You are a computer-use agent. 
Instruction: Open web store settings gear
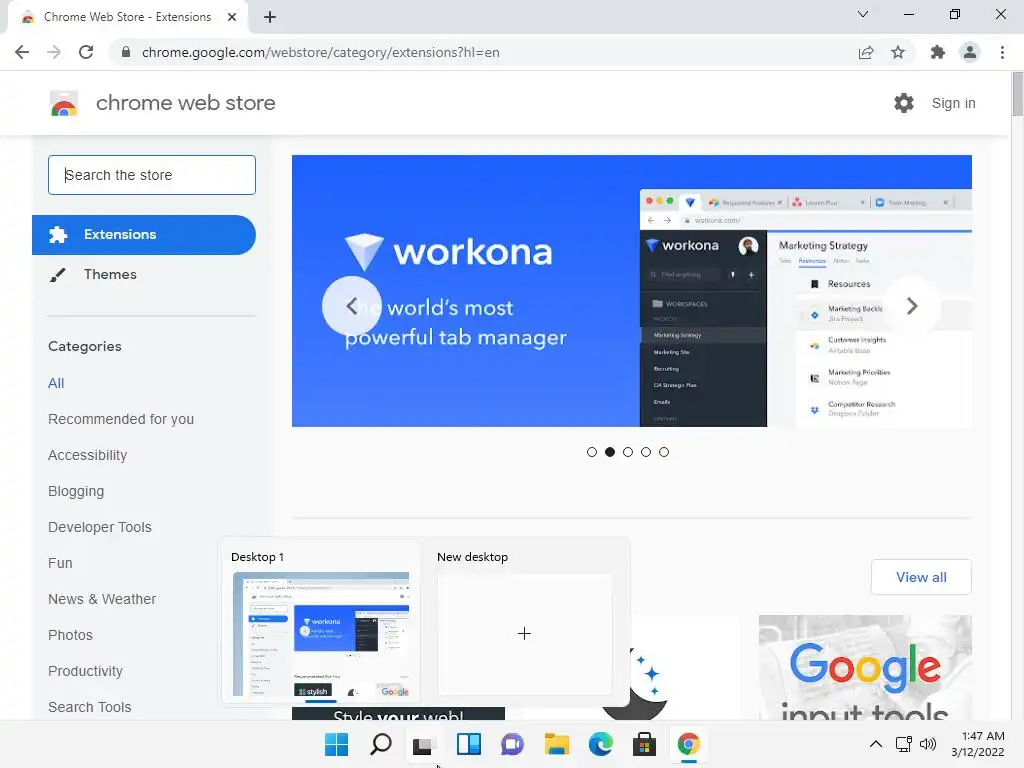point(904,103)
